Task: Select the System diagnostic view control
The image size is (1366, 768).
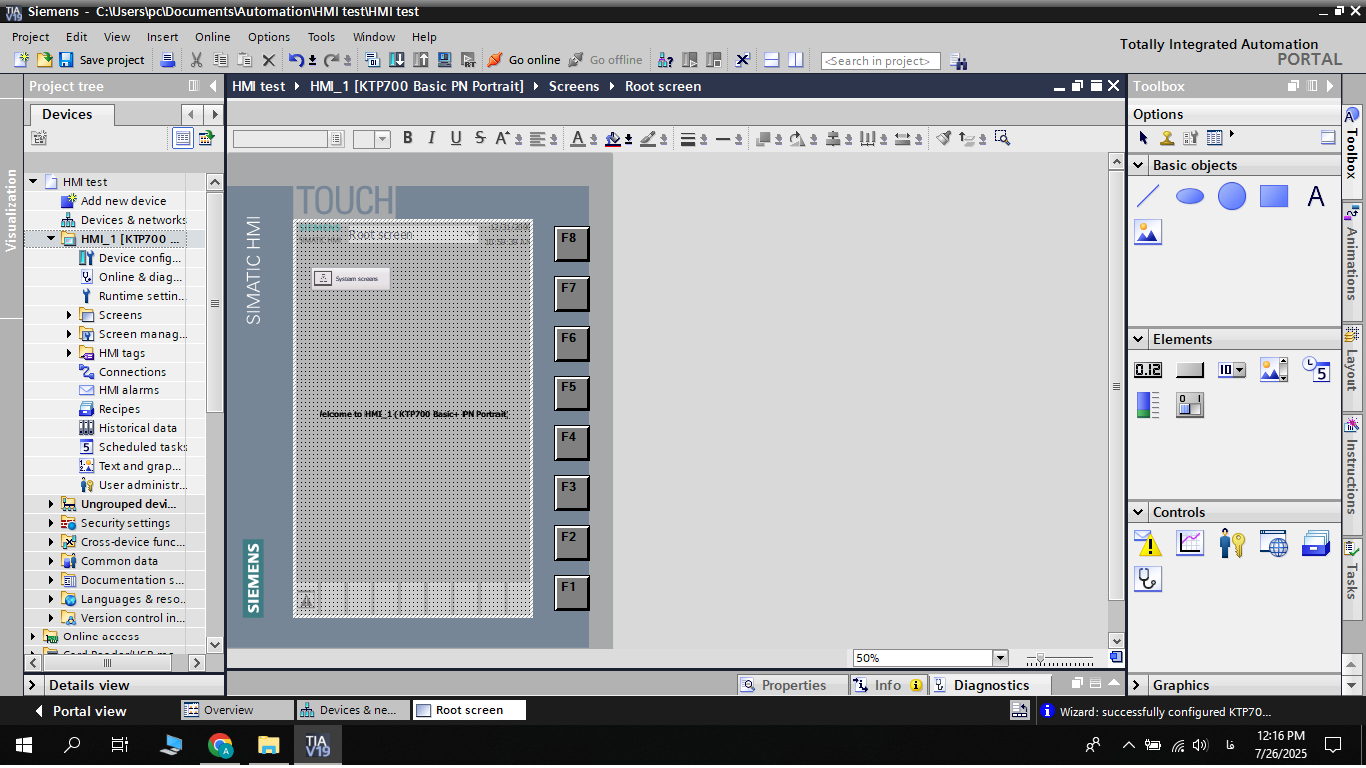Action: click(x=1148, y=578)
